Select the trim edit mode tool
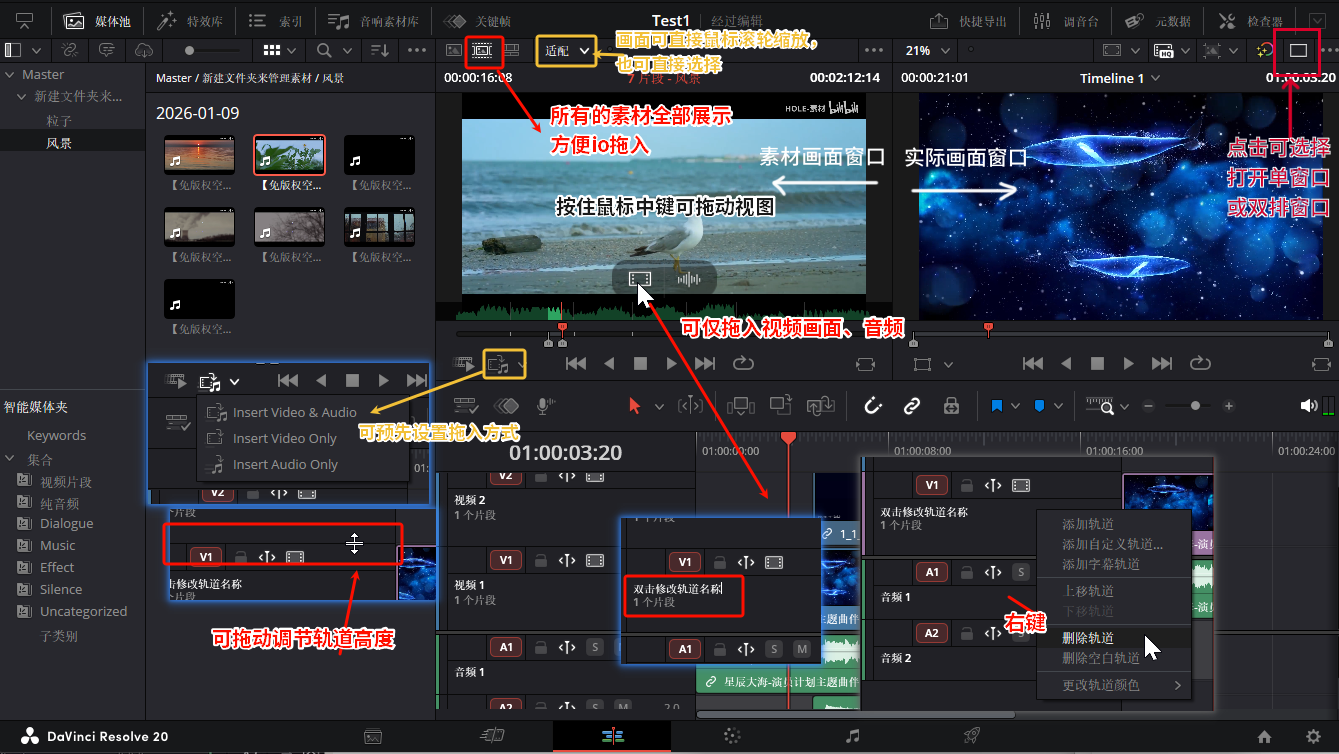Viewport: 1339px width, 754px height. click(x=691, y=406)
